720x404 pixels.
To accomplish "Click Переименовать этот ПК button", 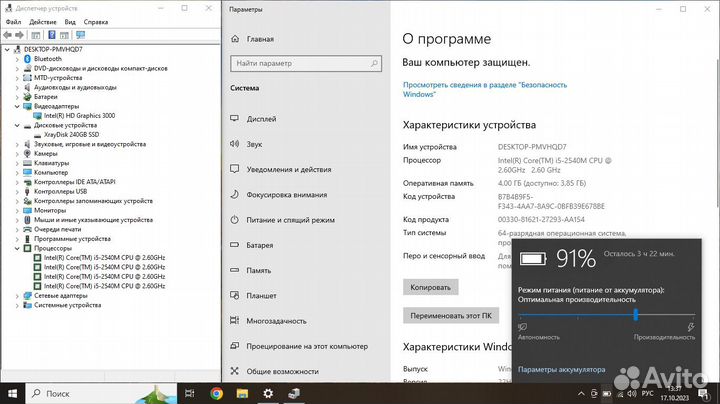I will click(451, 316).
